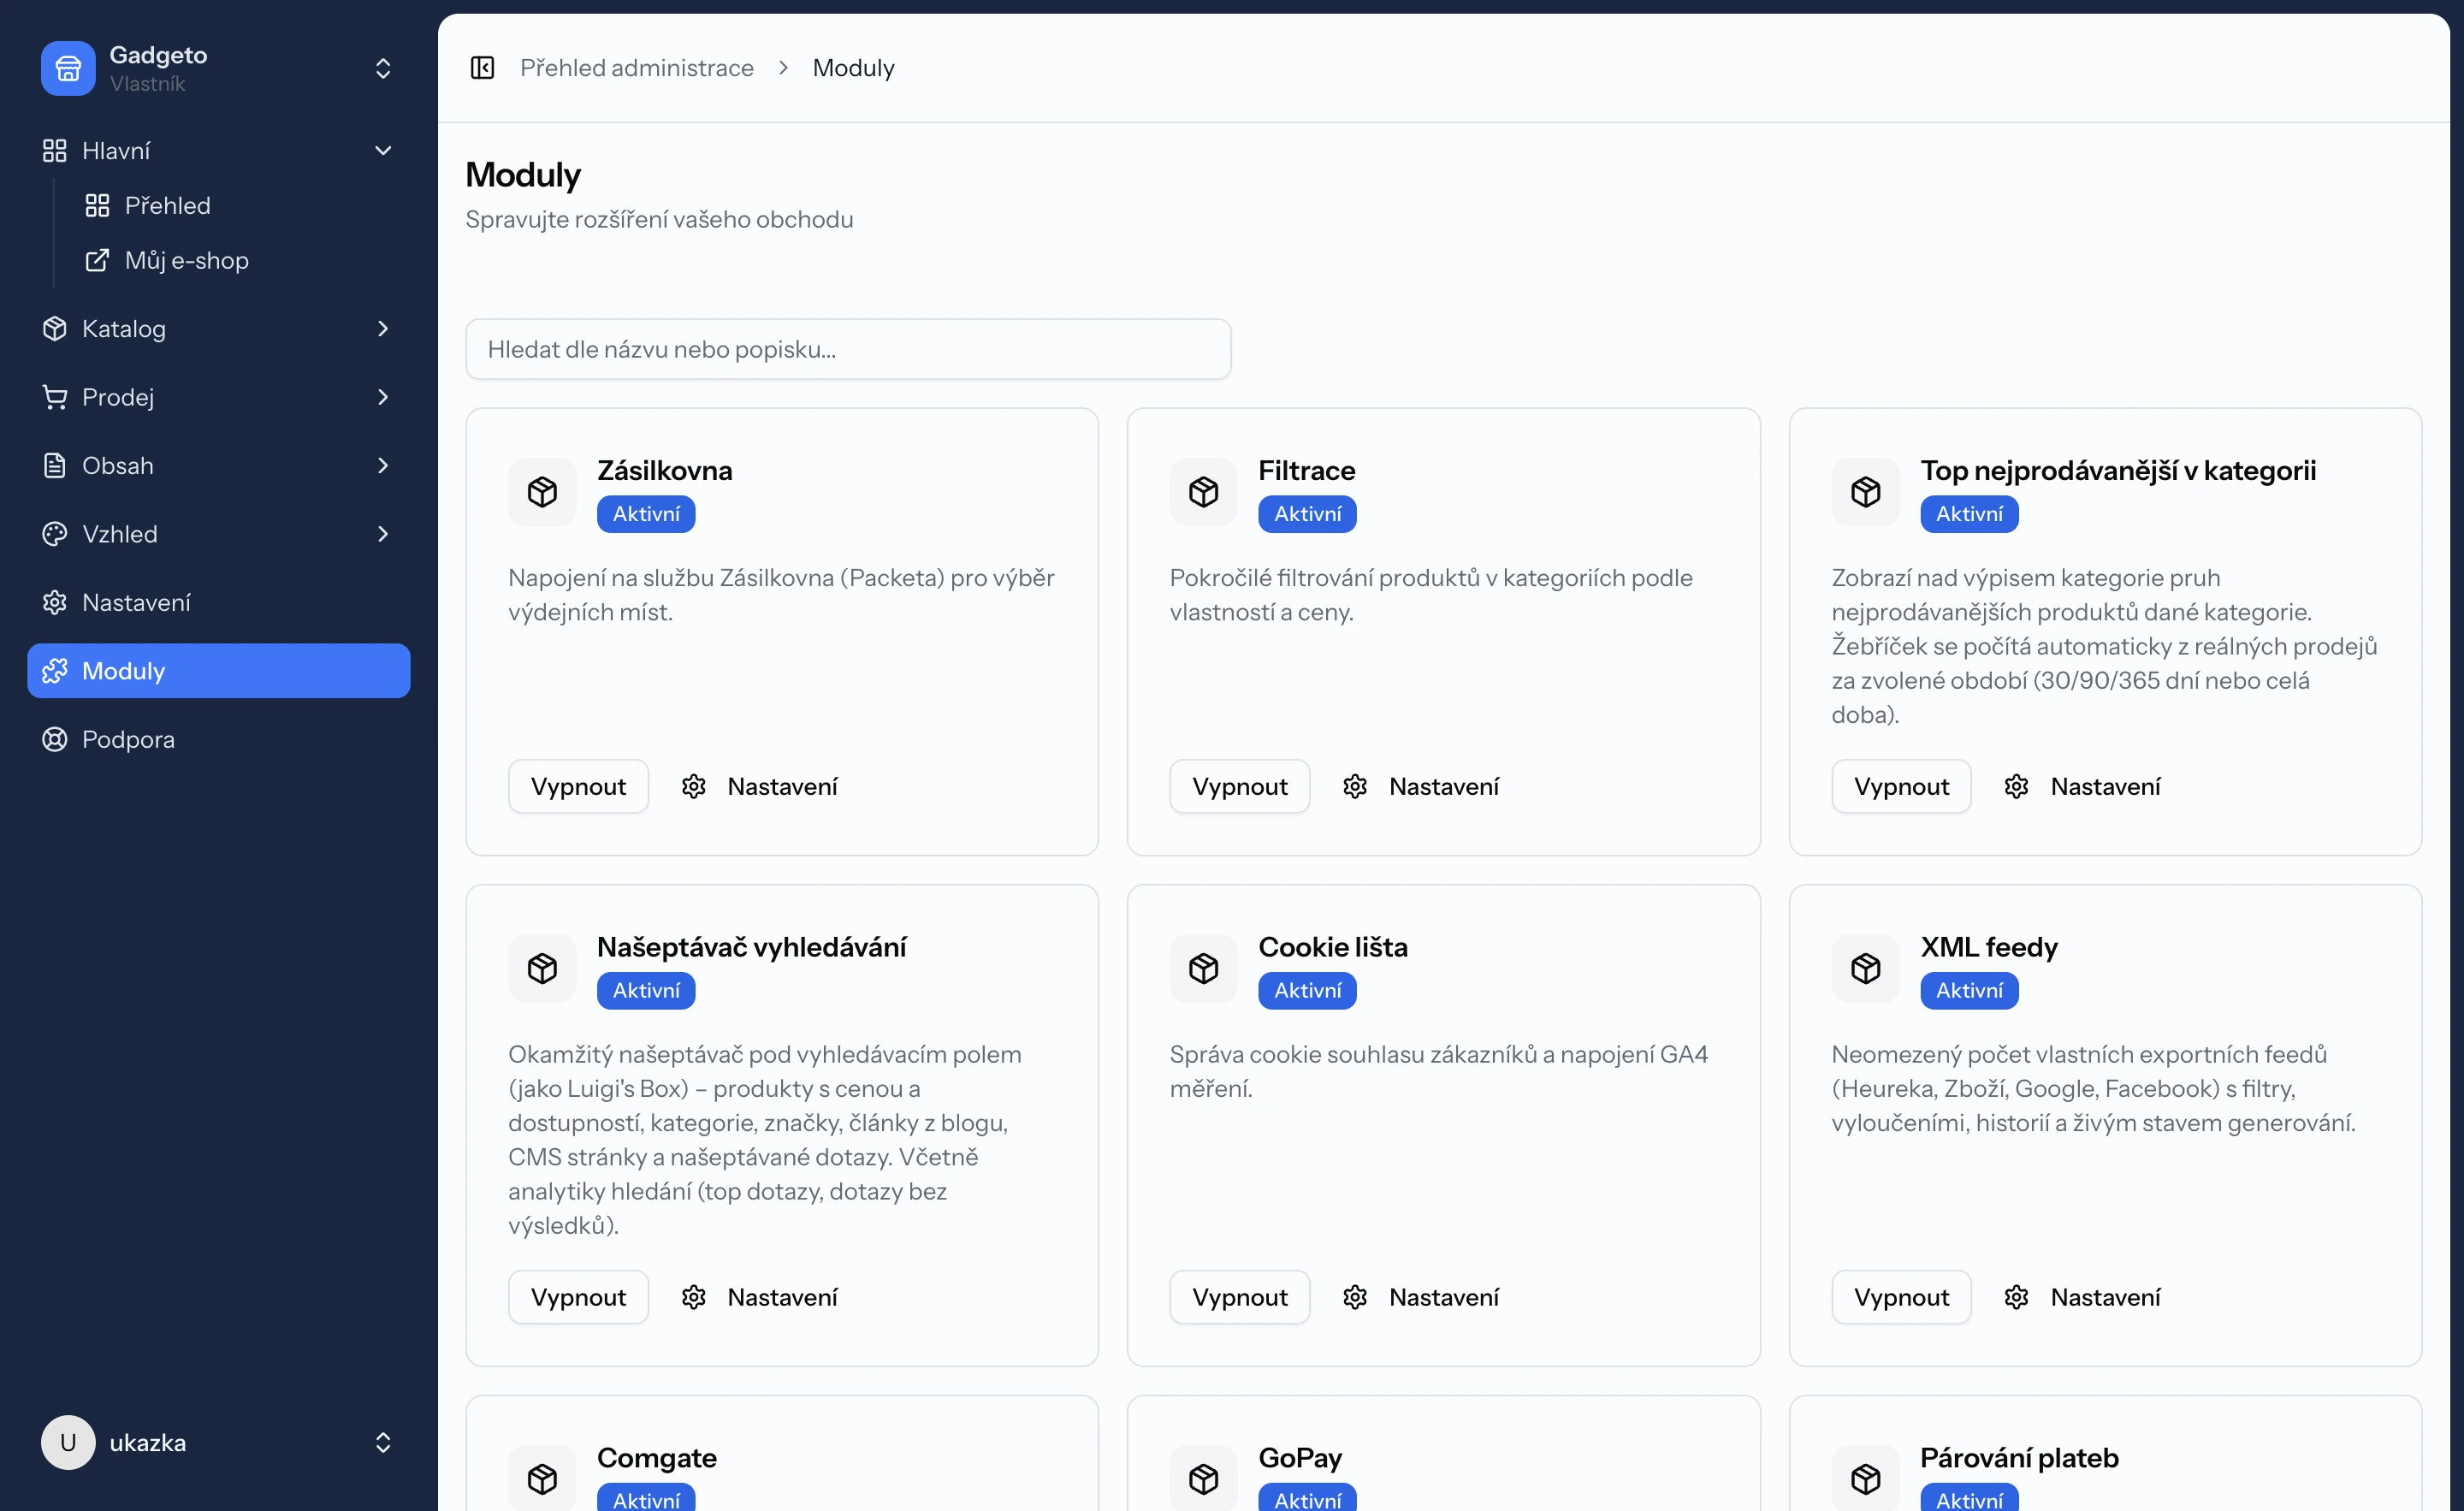Open the Hlavní sidebar section label
This screenshot has width=2464, height=1511.
click(116, 150)
